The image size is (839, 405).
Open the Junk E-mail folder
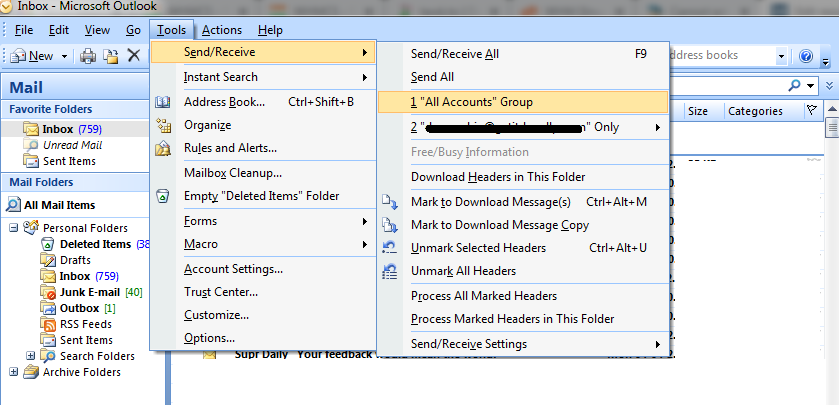point(91,292)
